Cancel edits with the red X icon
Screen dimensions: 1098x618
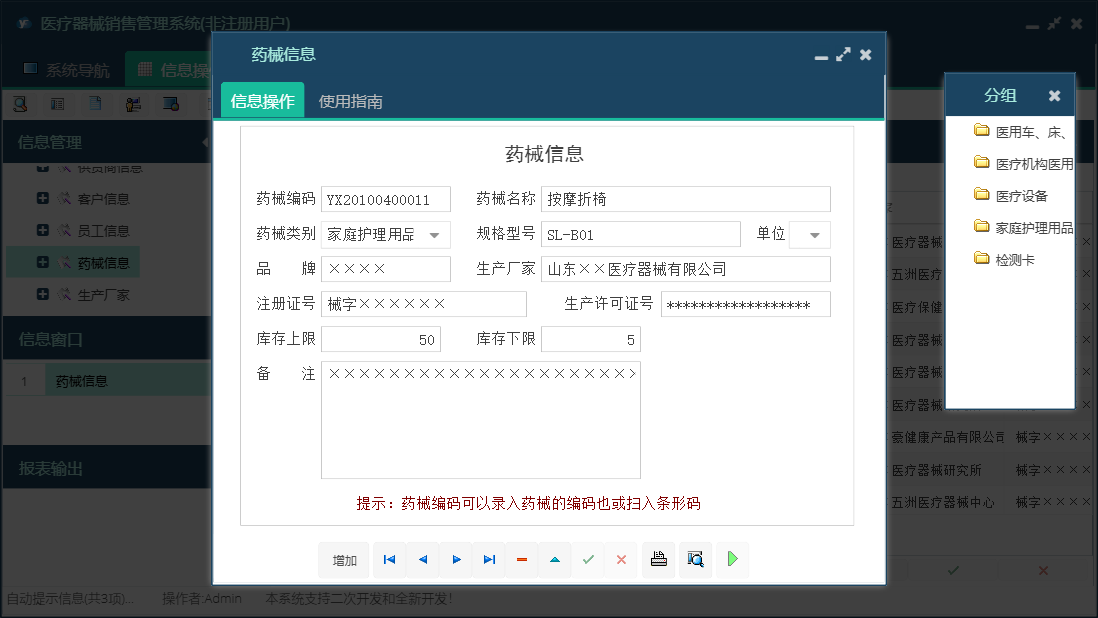point(621,560)
